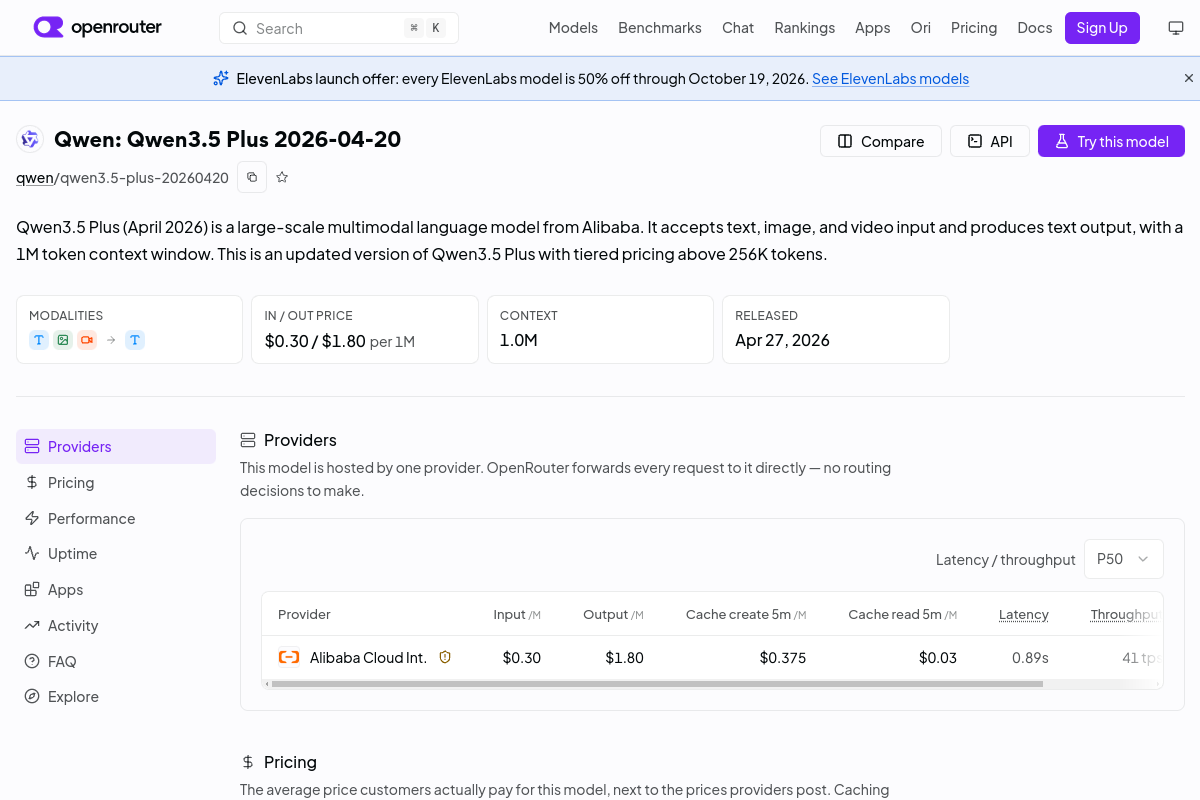Click the $0.375 cache create price

[x=783, y=657]
